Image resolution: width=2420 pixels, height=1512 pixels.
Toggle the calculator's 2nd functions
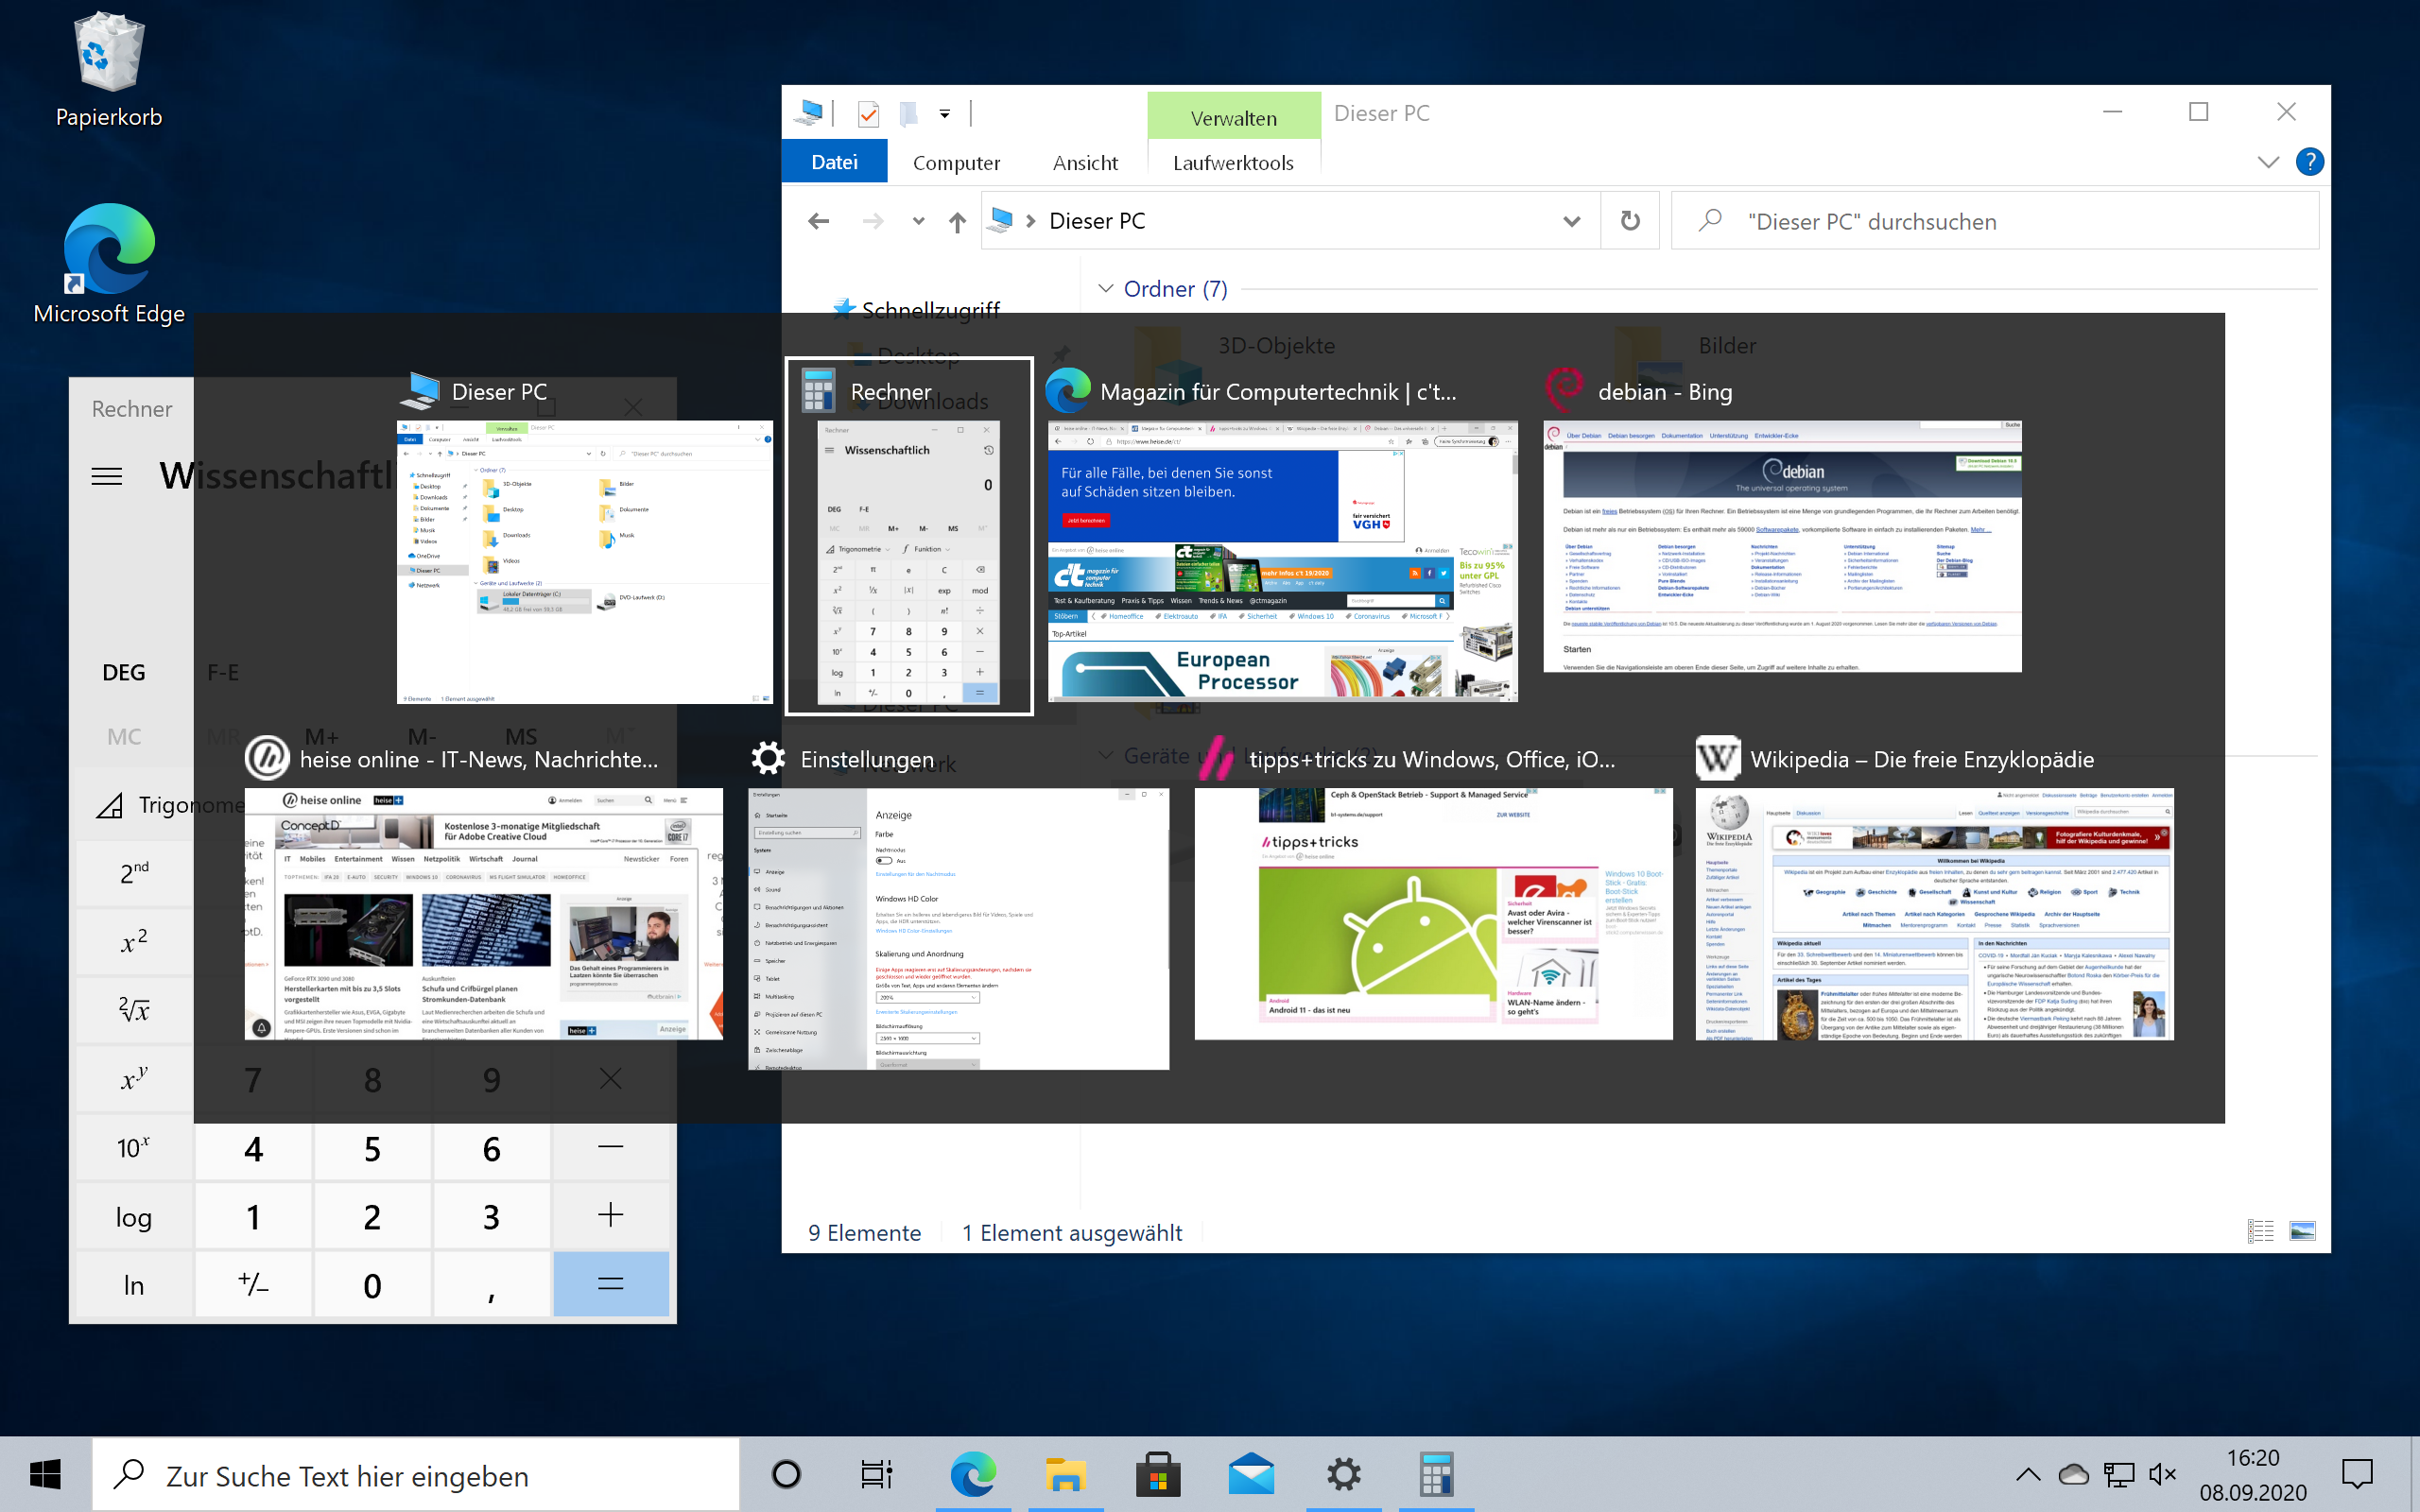point(134,871)
